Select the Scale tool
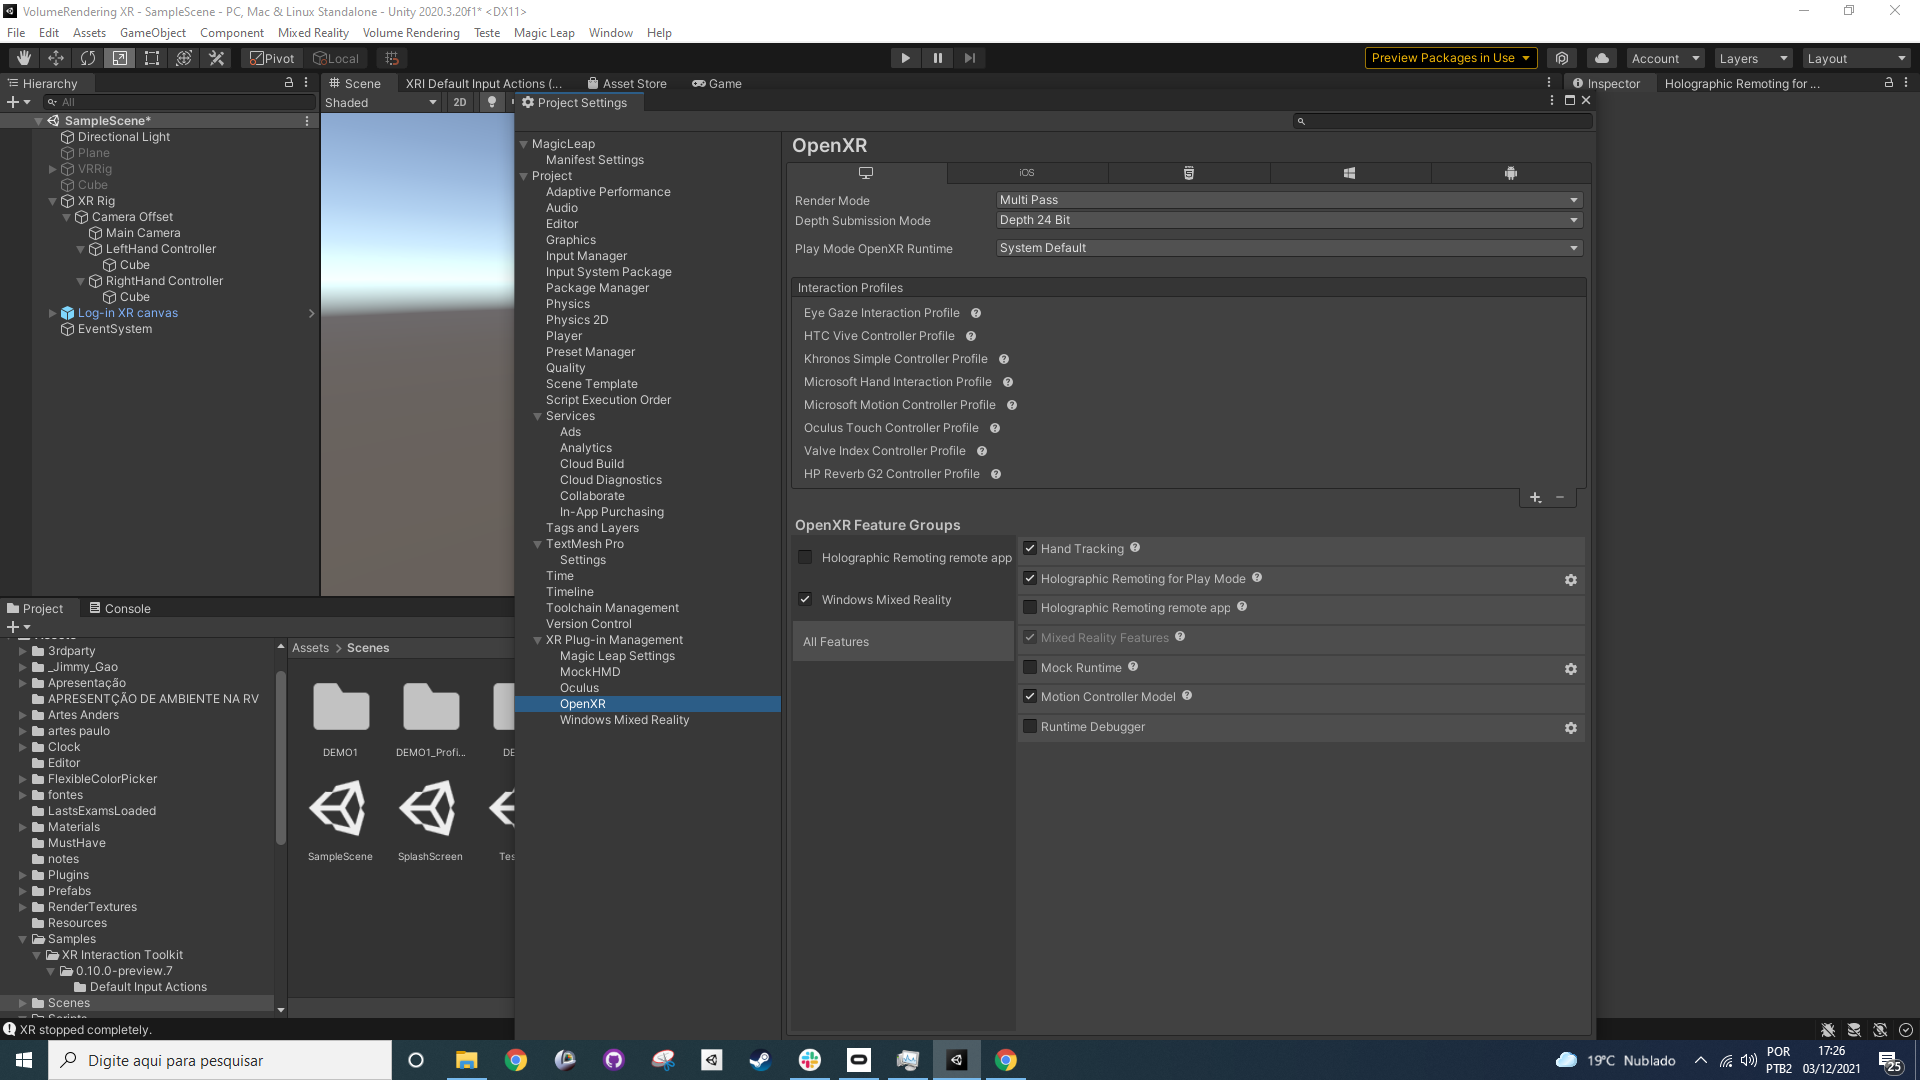 pos(120,57)
